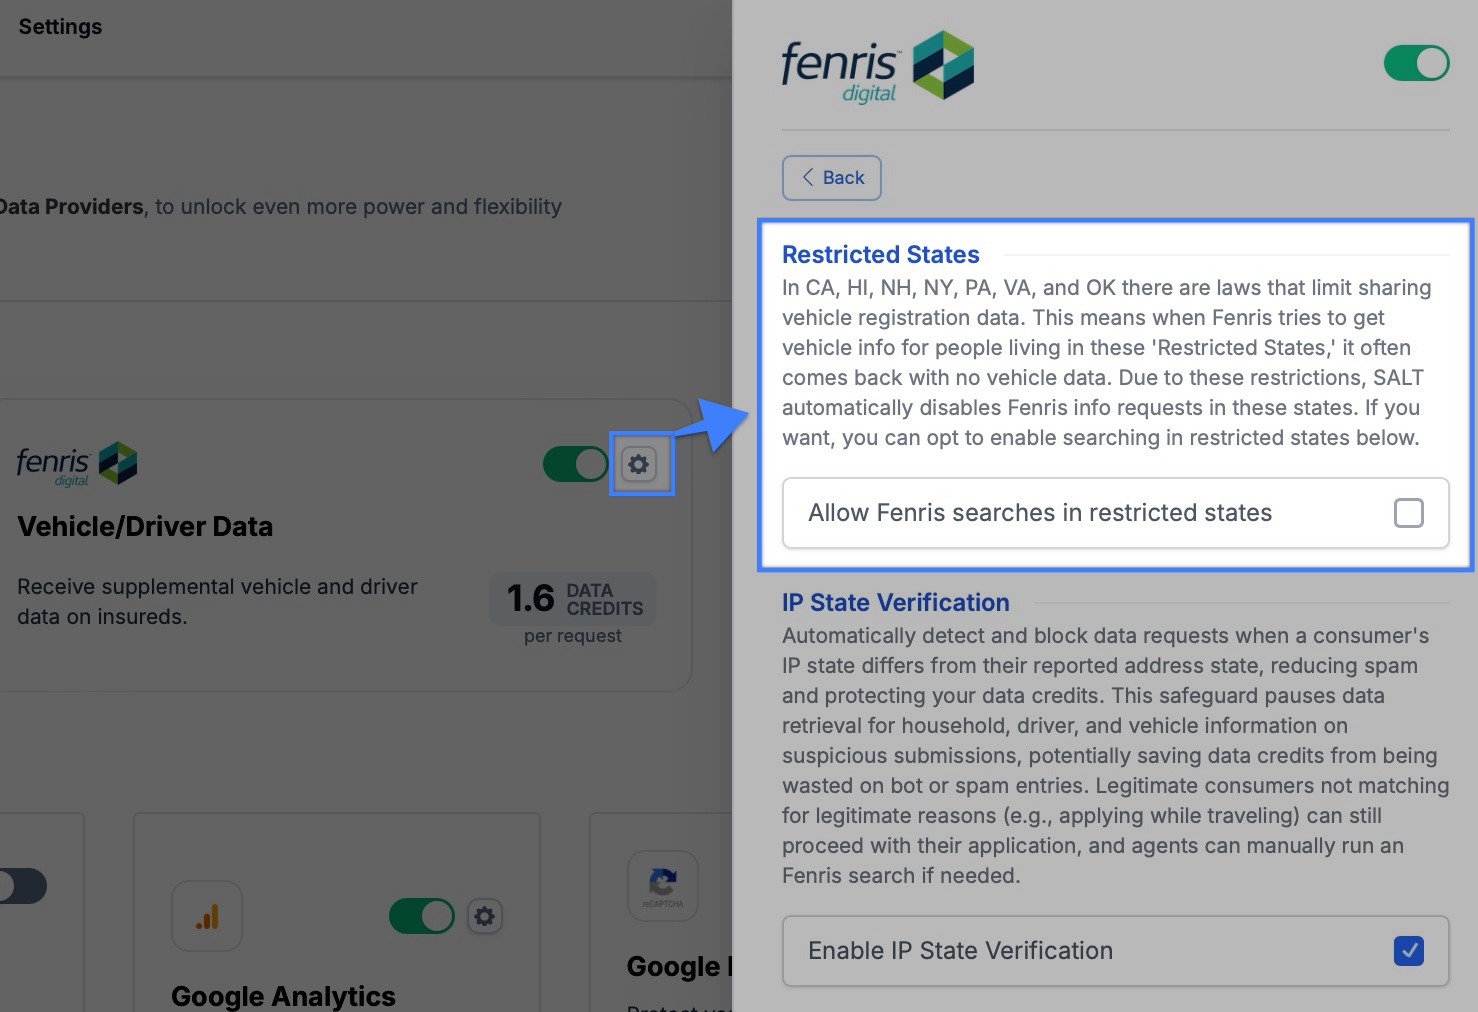Click Fenris digital logo in side panel

coord(878,66)
